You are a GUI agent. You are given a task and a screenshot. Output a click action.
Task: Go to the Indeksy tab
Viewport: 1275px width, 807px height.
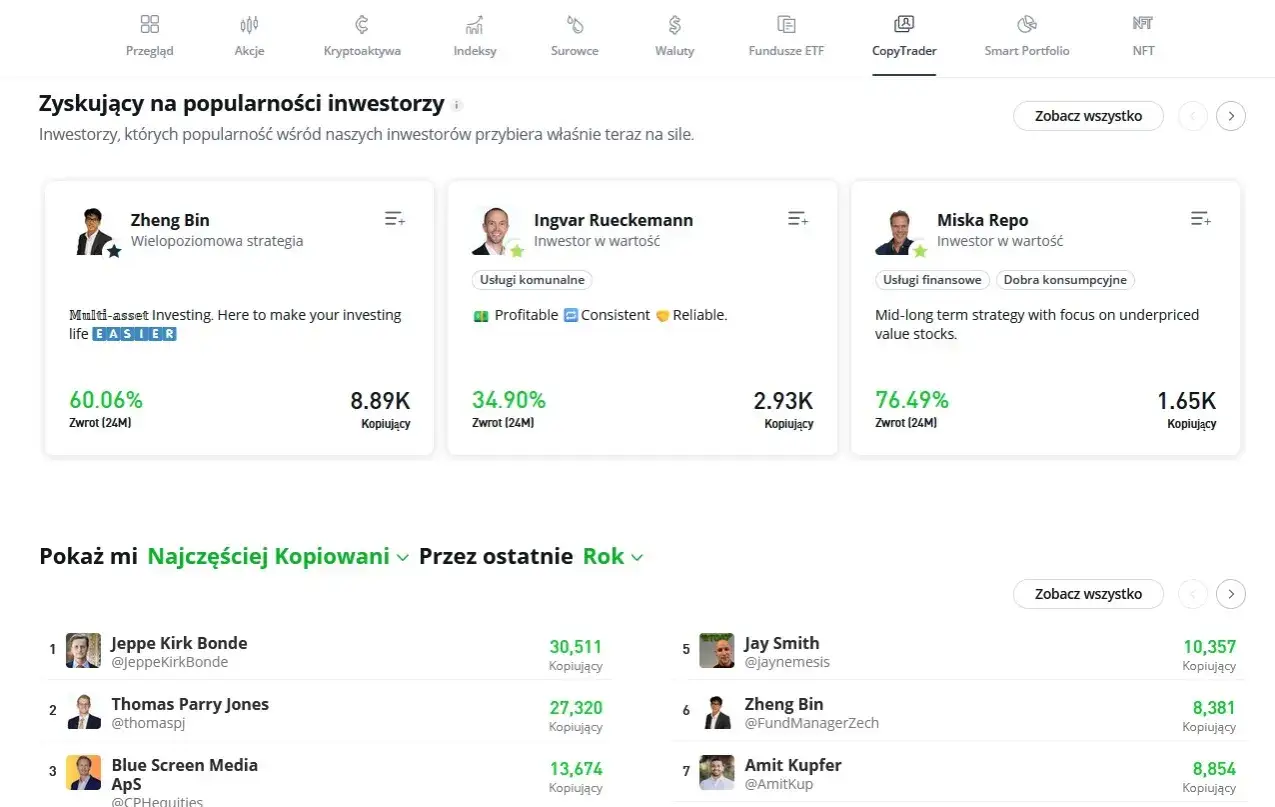point(474,37)
